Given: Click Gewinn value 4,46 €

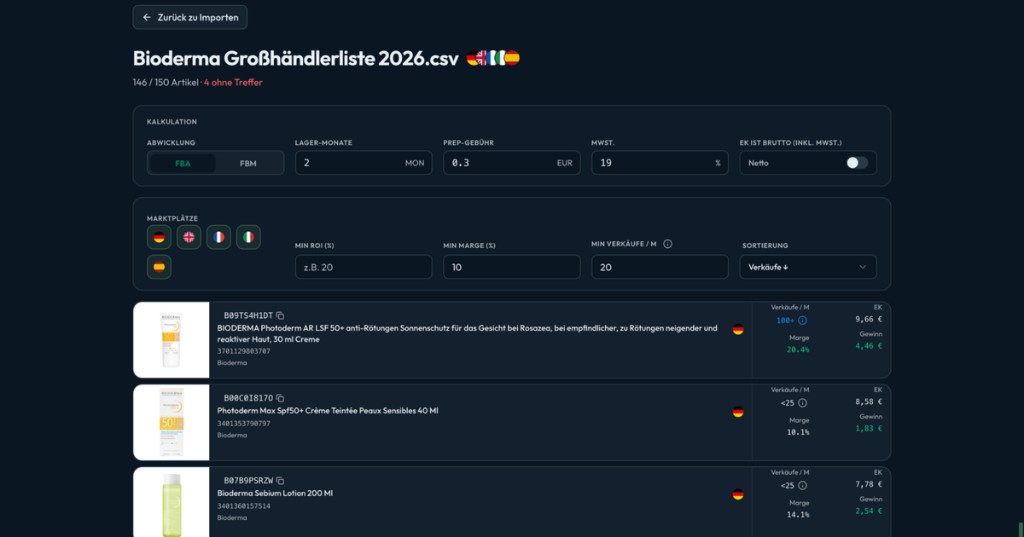Looking at the screenshot, I should pos(869,346).
